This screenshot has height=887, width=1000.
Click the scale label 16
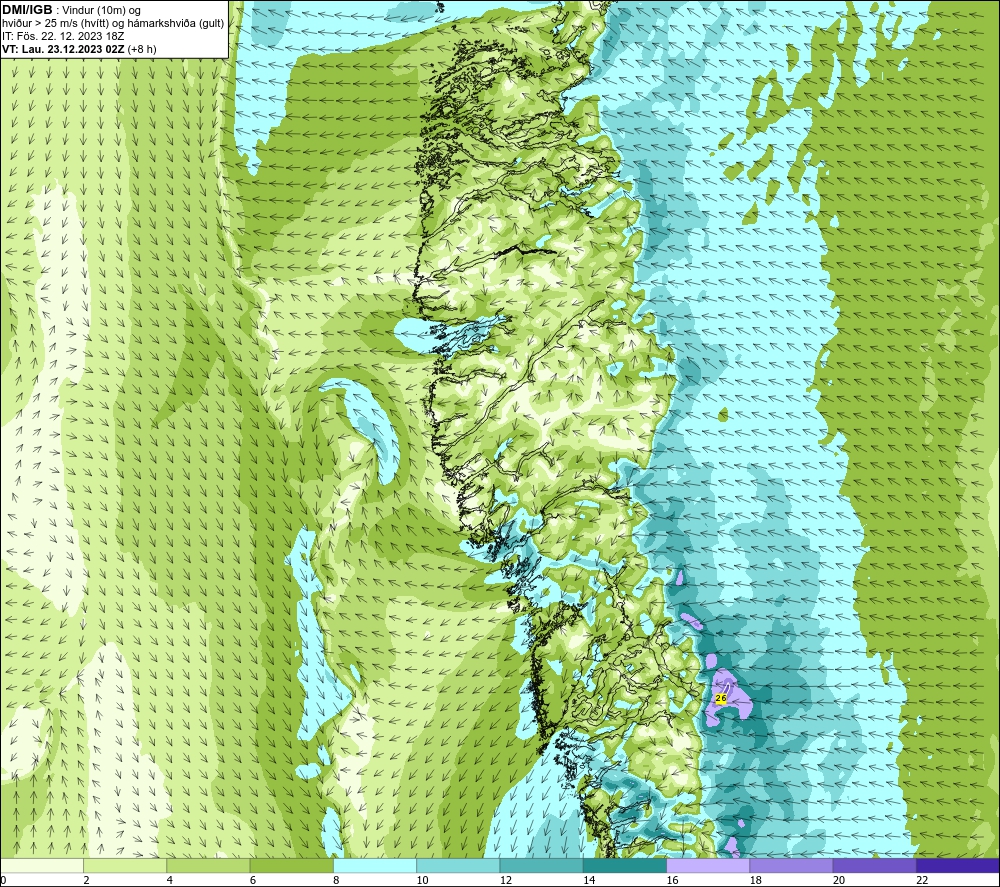point(672,880)
